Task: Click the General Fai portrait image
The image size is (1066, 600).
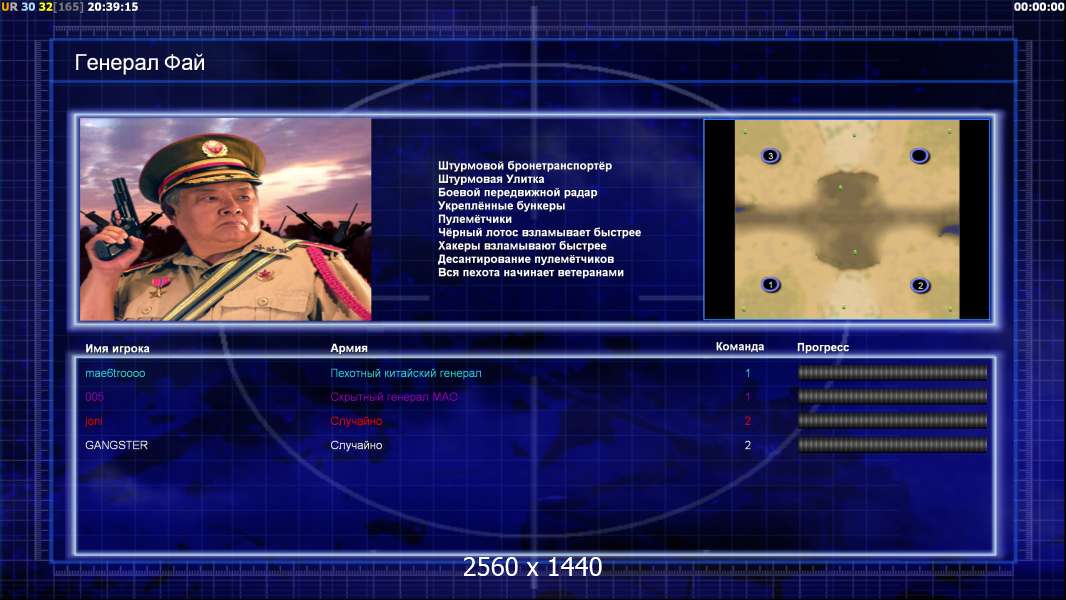Action: pyautogui.click(x=226, y=219)
